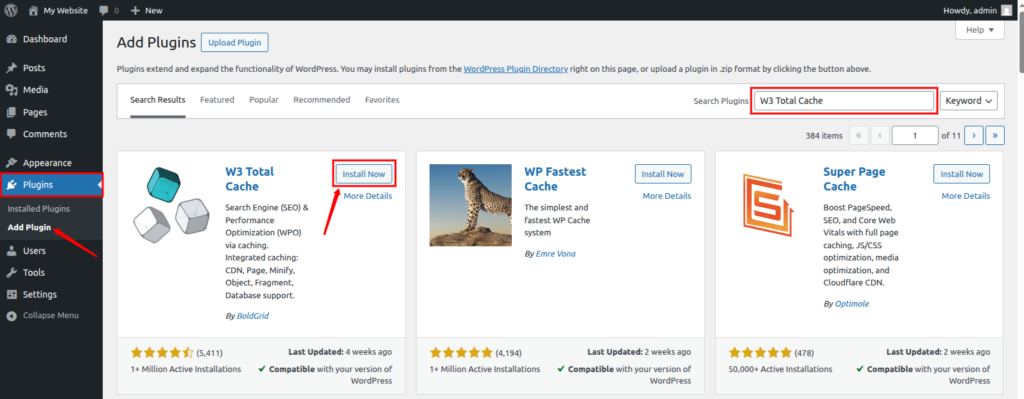
Task: Go to previous page of results
Action: click(x=880, y=135)
